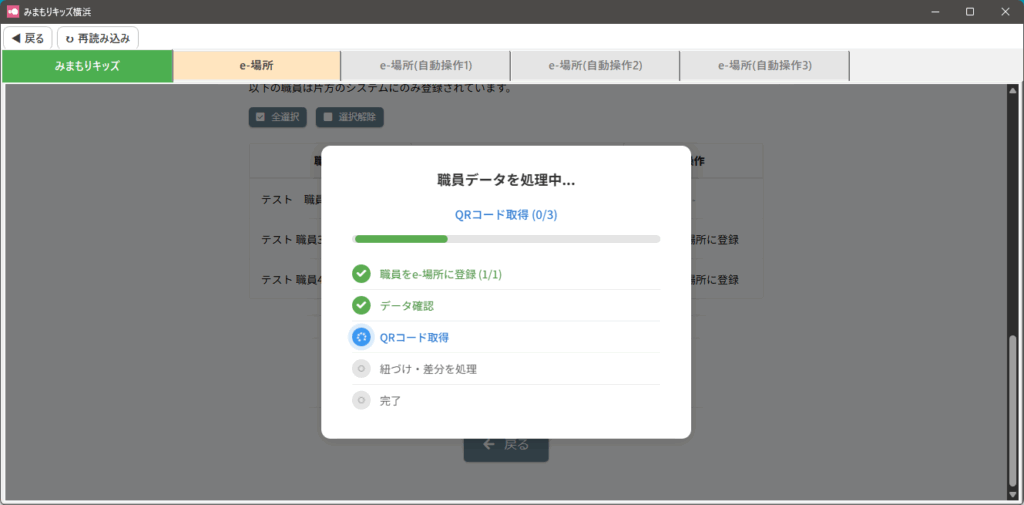Click the gray pending icon beside 紐づけ・差分を処理

[x=361, y=369]
